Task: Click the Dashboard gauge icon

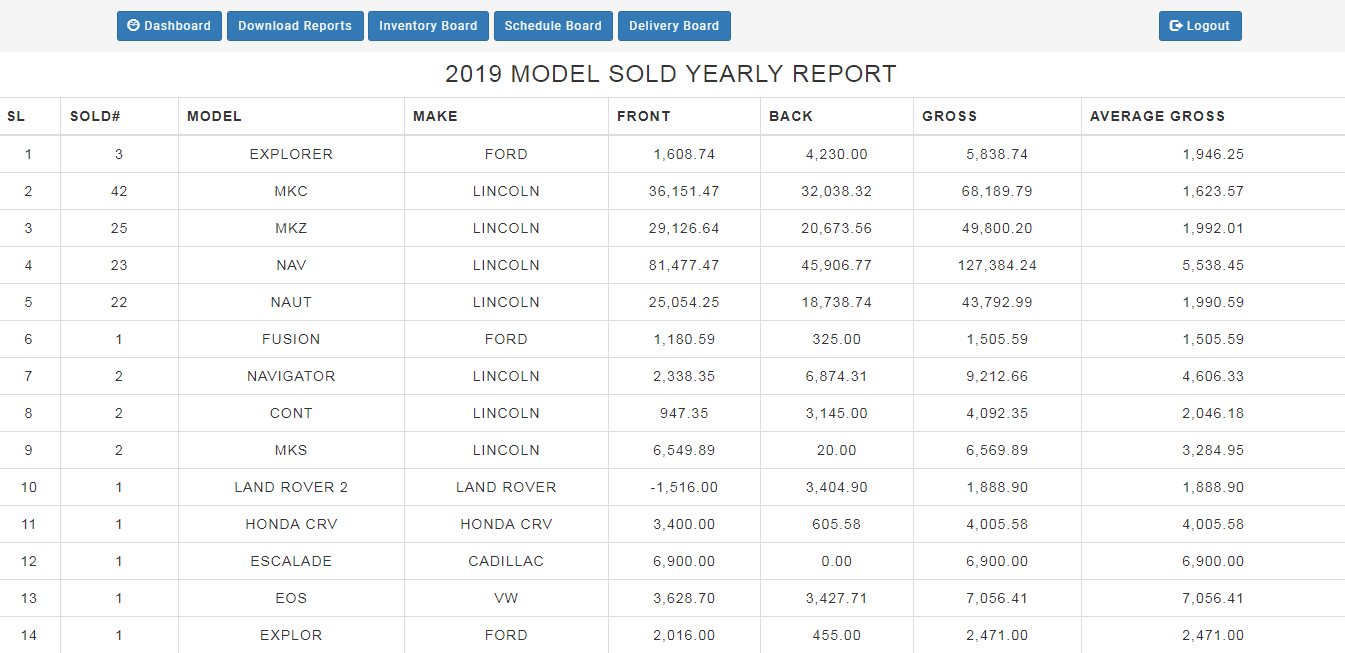Action: [x=134, y=26]
